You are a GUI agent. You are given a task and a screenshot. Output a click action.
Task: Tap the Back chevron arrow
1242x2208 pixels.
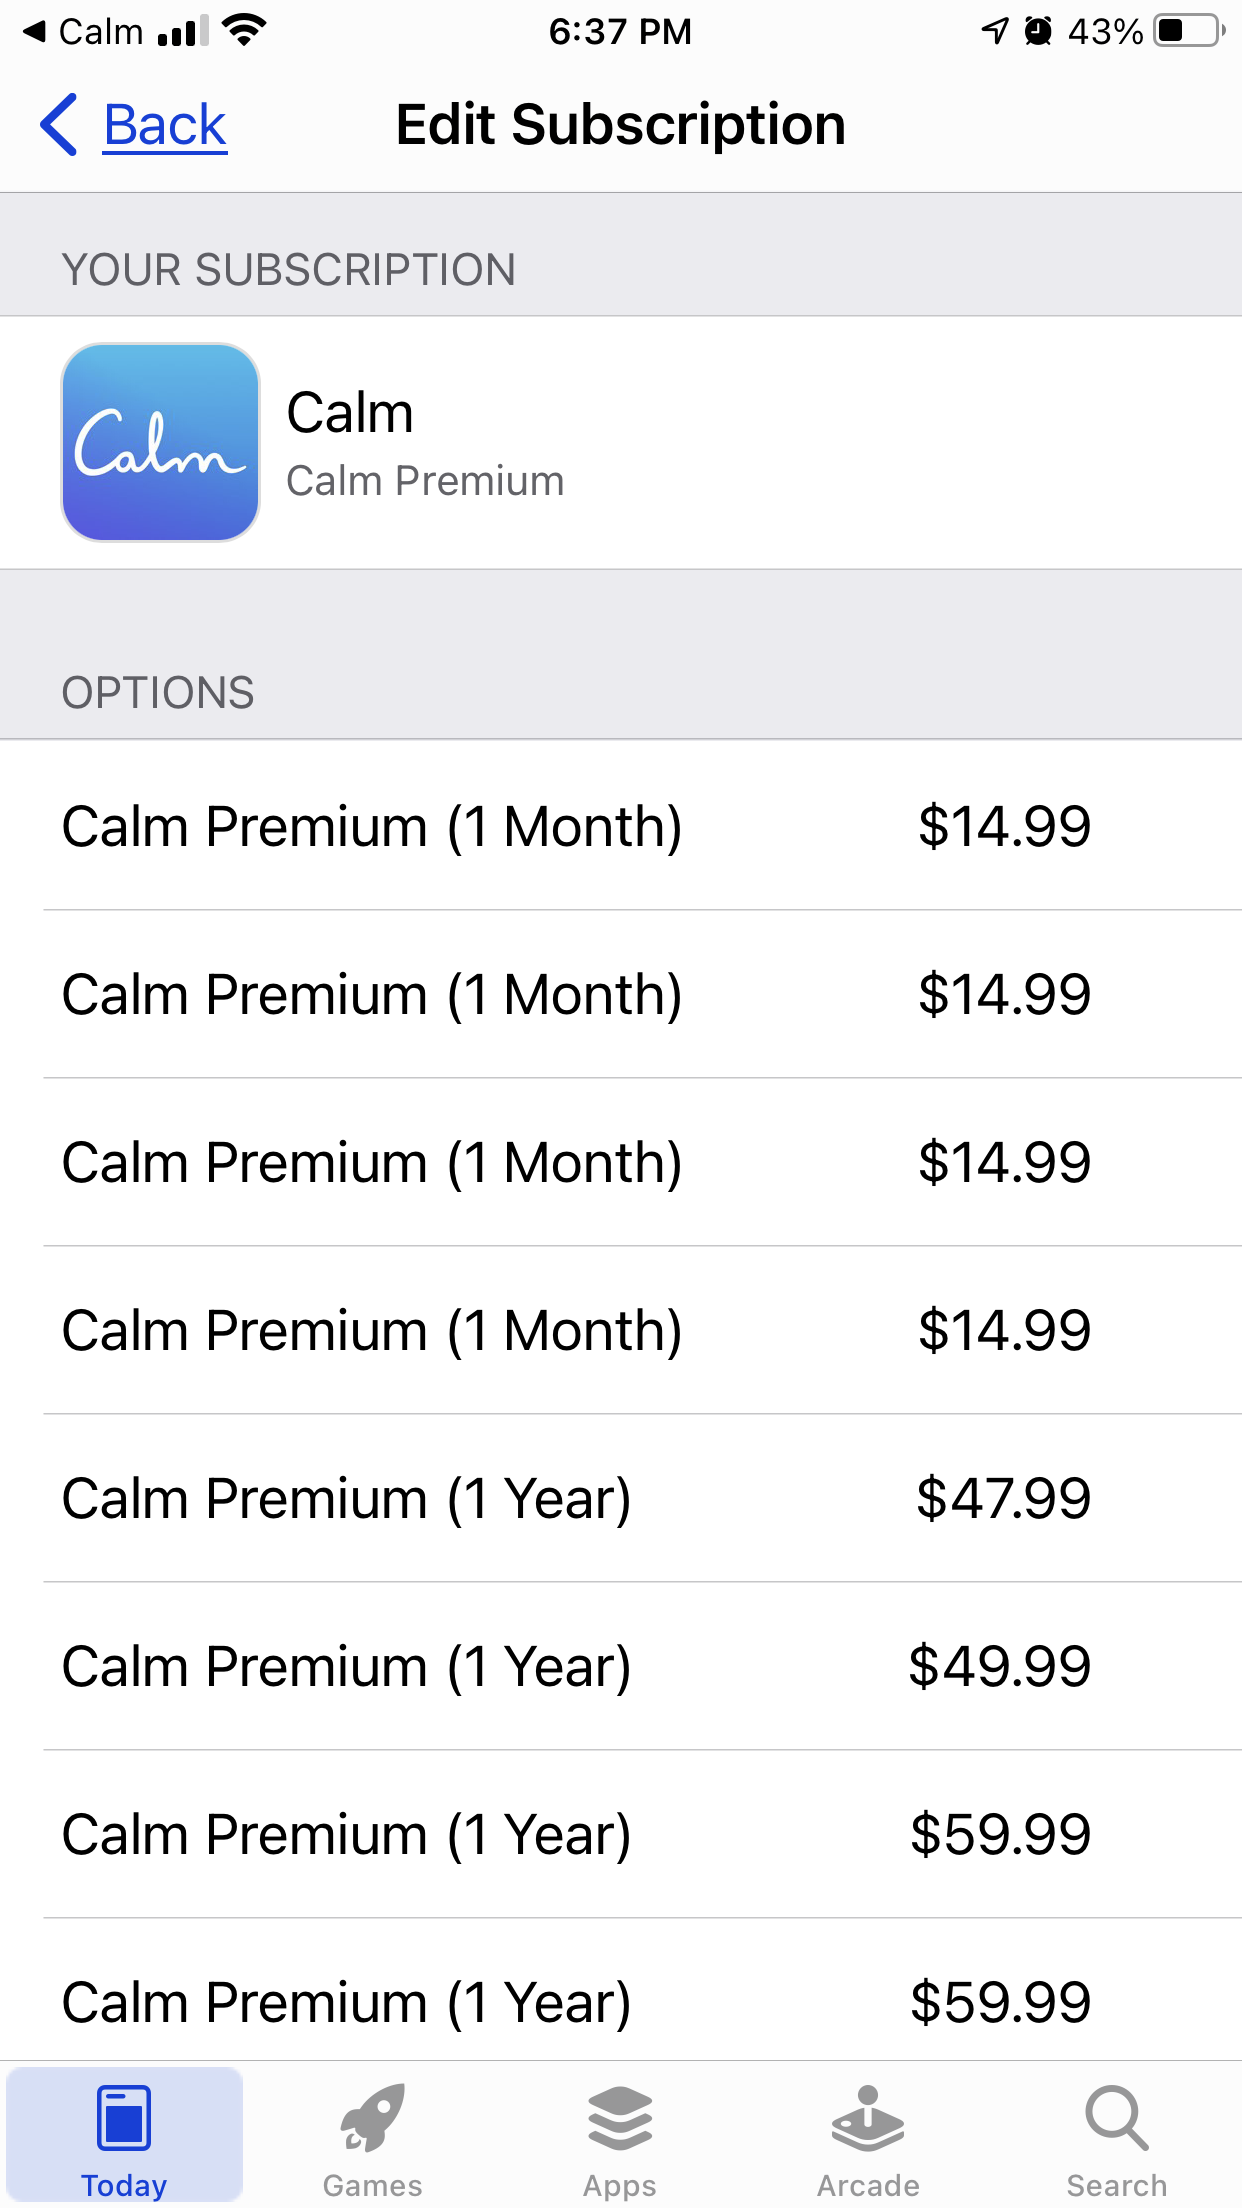click(x=59, y=125)
